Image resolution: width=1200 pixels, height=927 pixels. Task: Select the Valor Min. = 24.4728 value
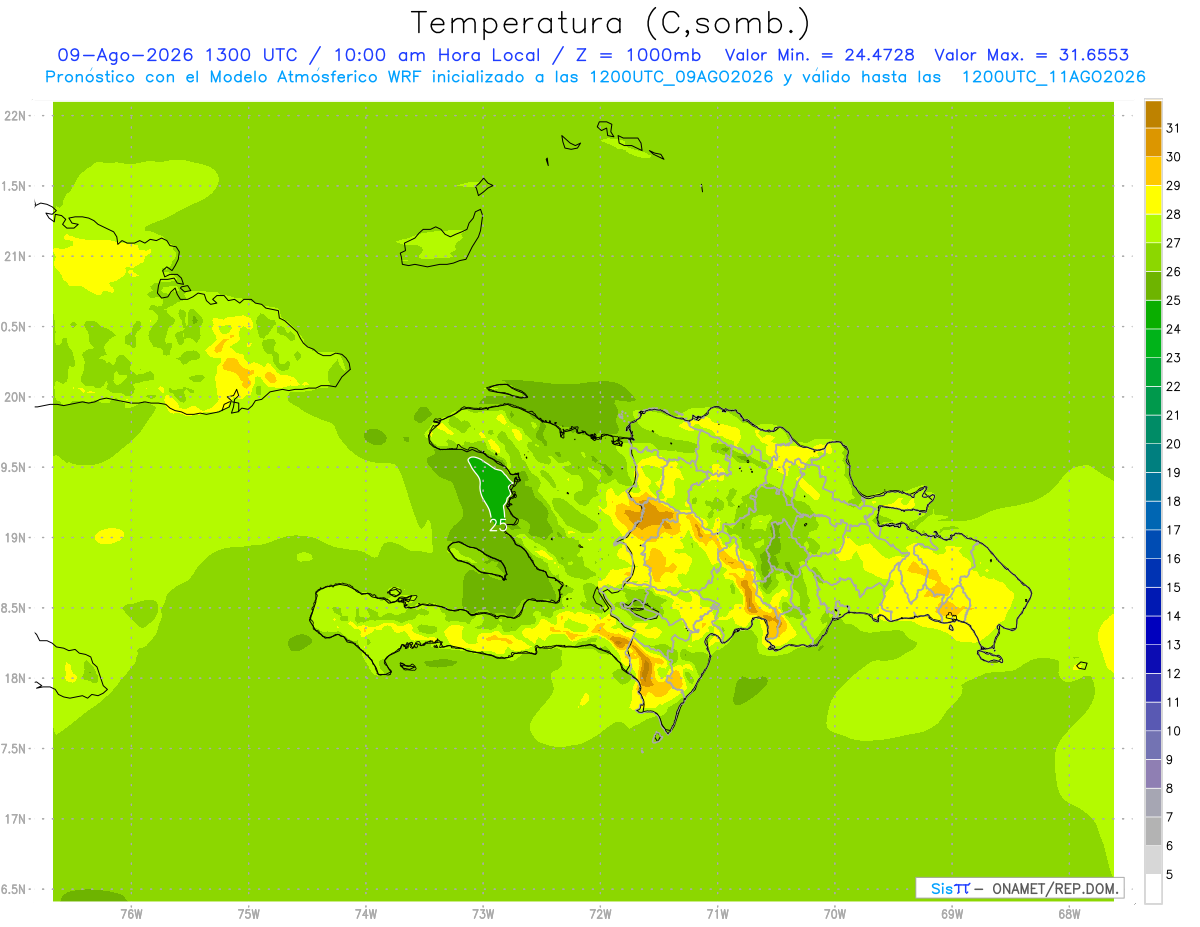coord(820,55)
